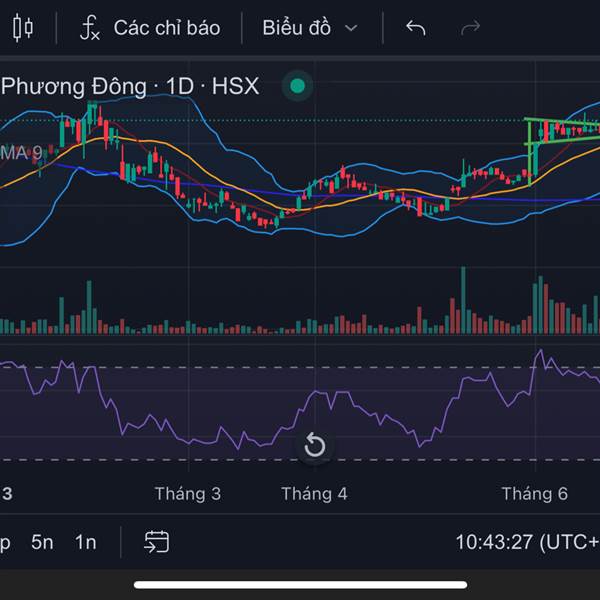The image size is (600, 600).
Task: Click the circular reset chart view button
Action: click(315, 446)
